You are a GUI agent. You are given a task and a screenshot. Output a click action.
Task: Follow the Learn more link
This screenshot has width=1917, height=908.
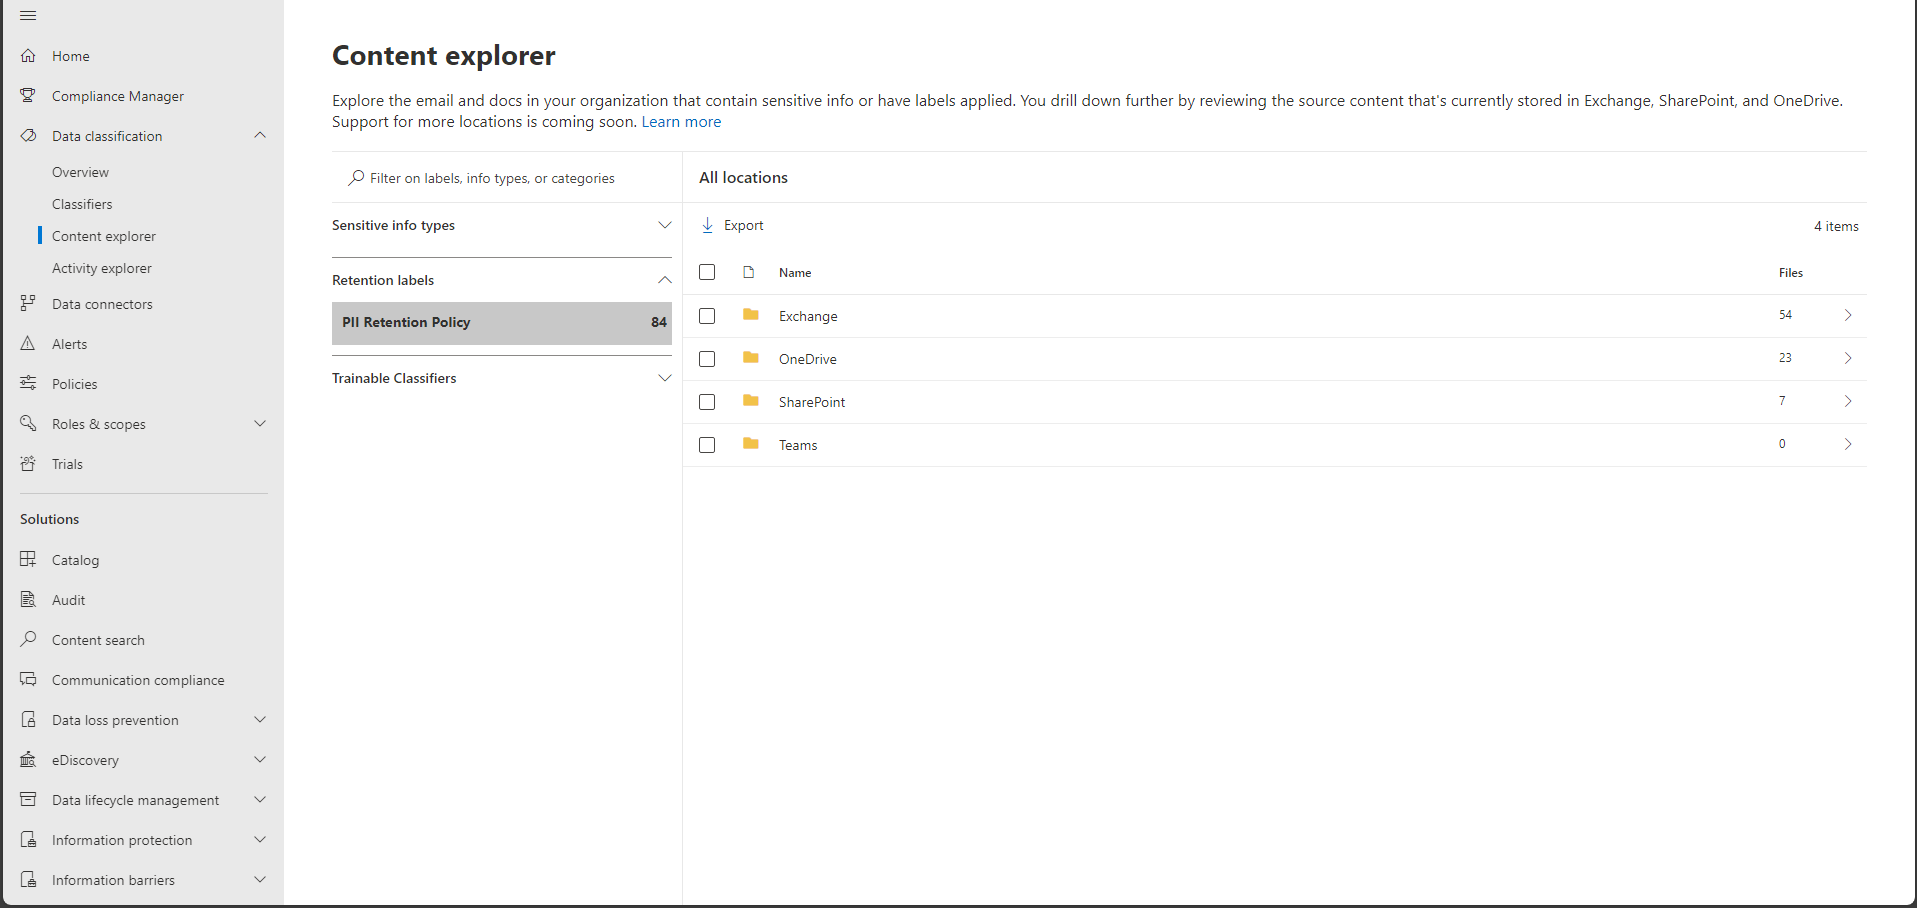click(681, 122)
